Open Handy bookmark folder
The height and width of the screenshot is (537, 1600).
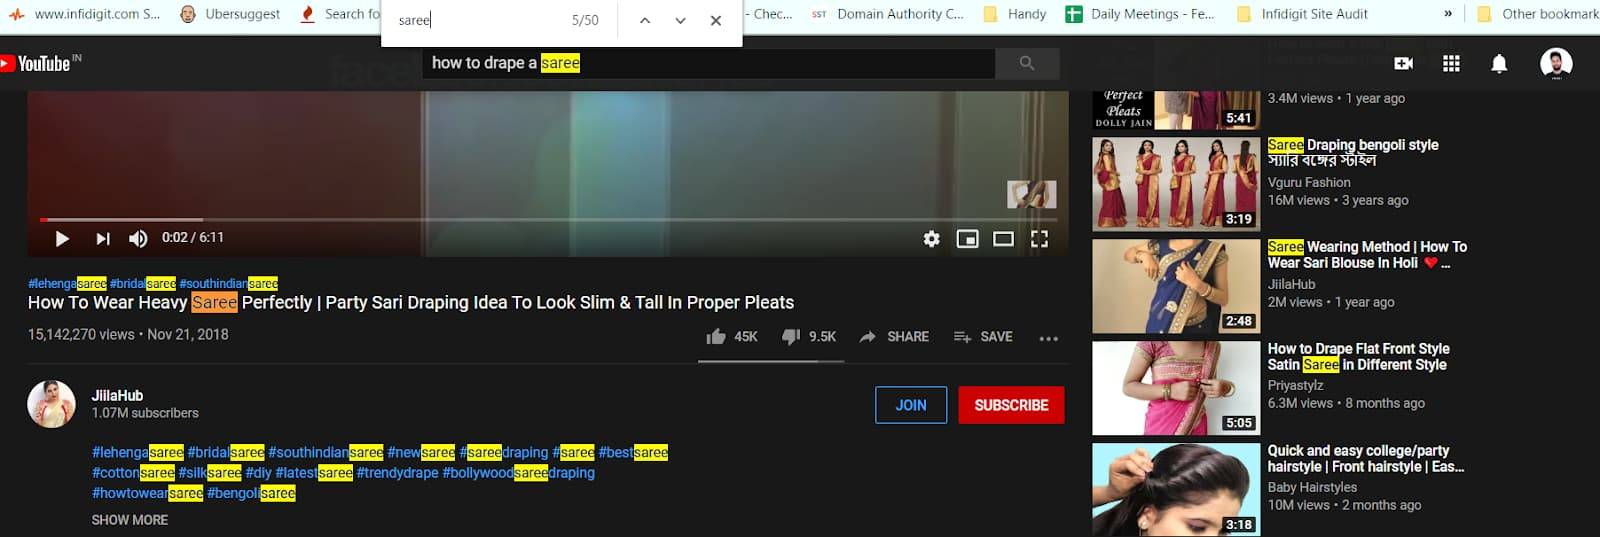click(x=1015, y=14)
